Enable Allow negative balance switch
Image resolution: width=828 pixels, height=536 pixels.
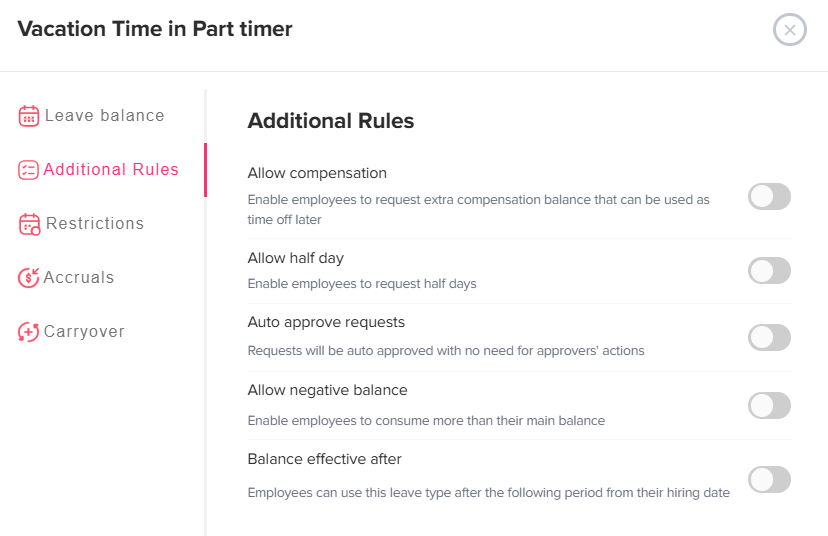[769, 405]
